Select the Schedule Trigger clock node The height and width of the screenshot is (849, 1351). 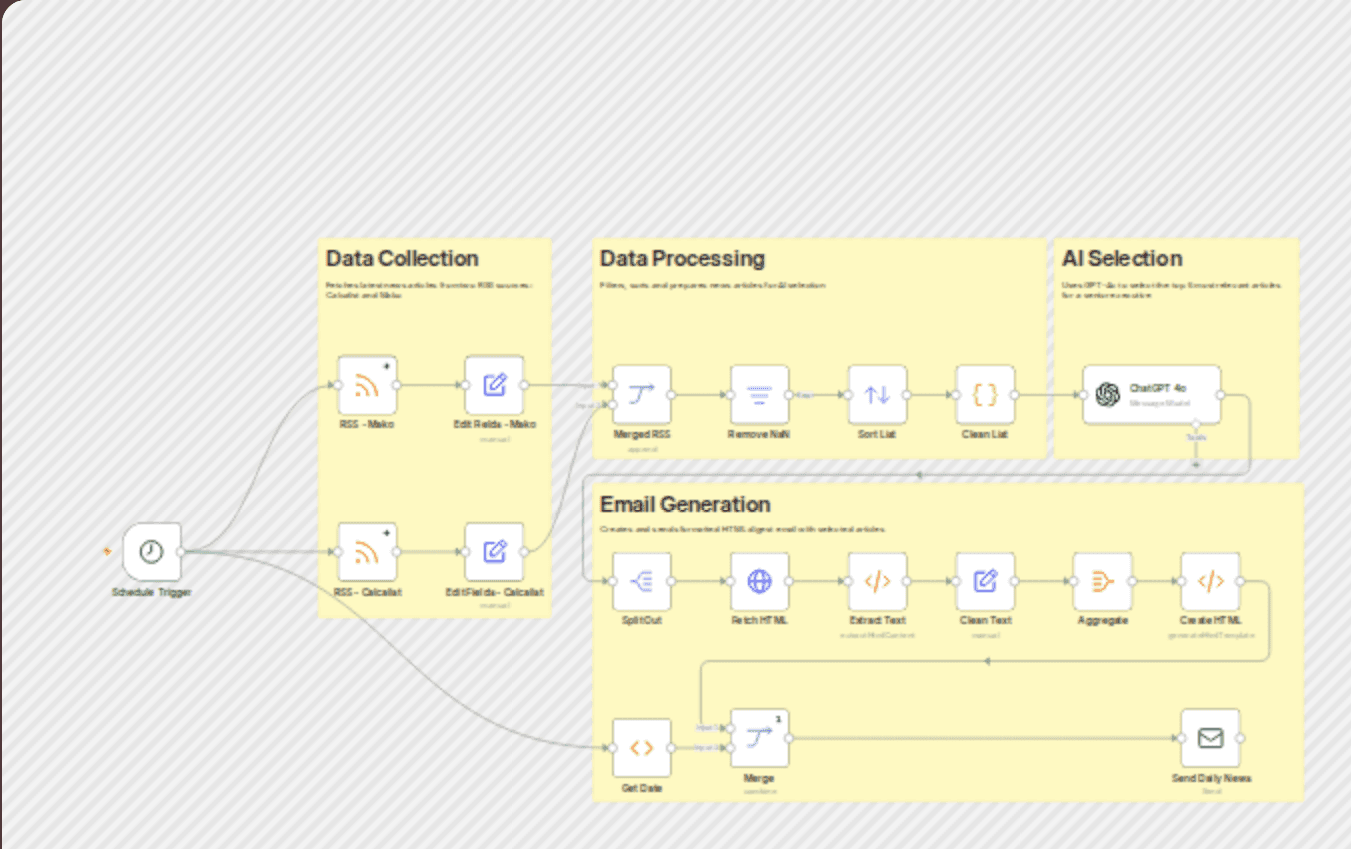point(152,551)
